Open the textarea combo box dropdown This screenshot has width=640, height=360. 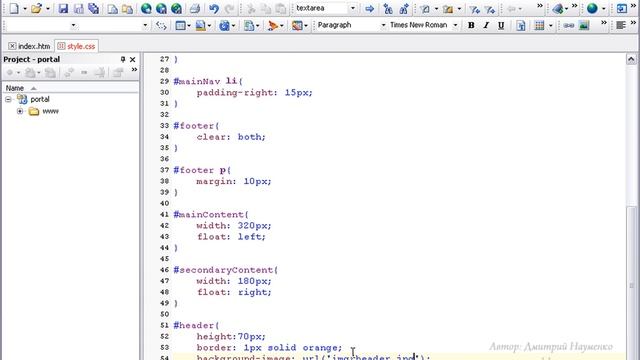(x=353, y=8)
